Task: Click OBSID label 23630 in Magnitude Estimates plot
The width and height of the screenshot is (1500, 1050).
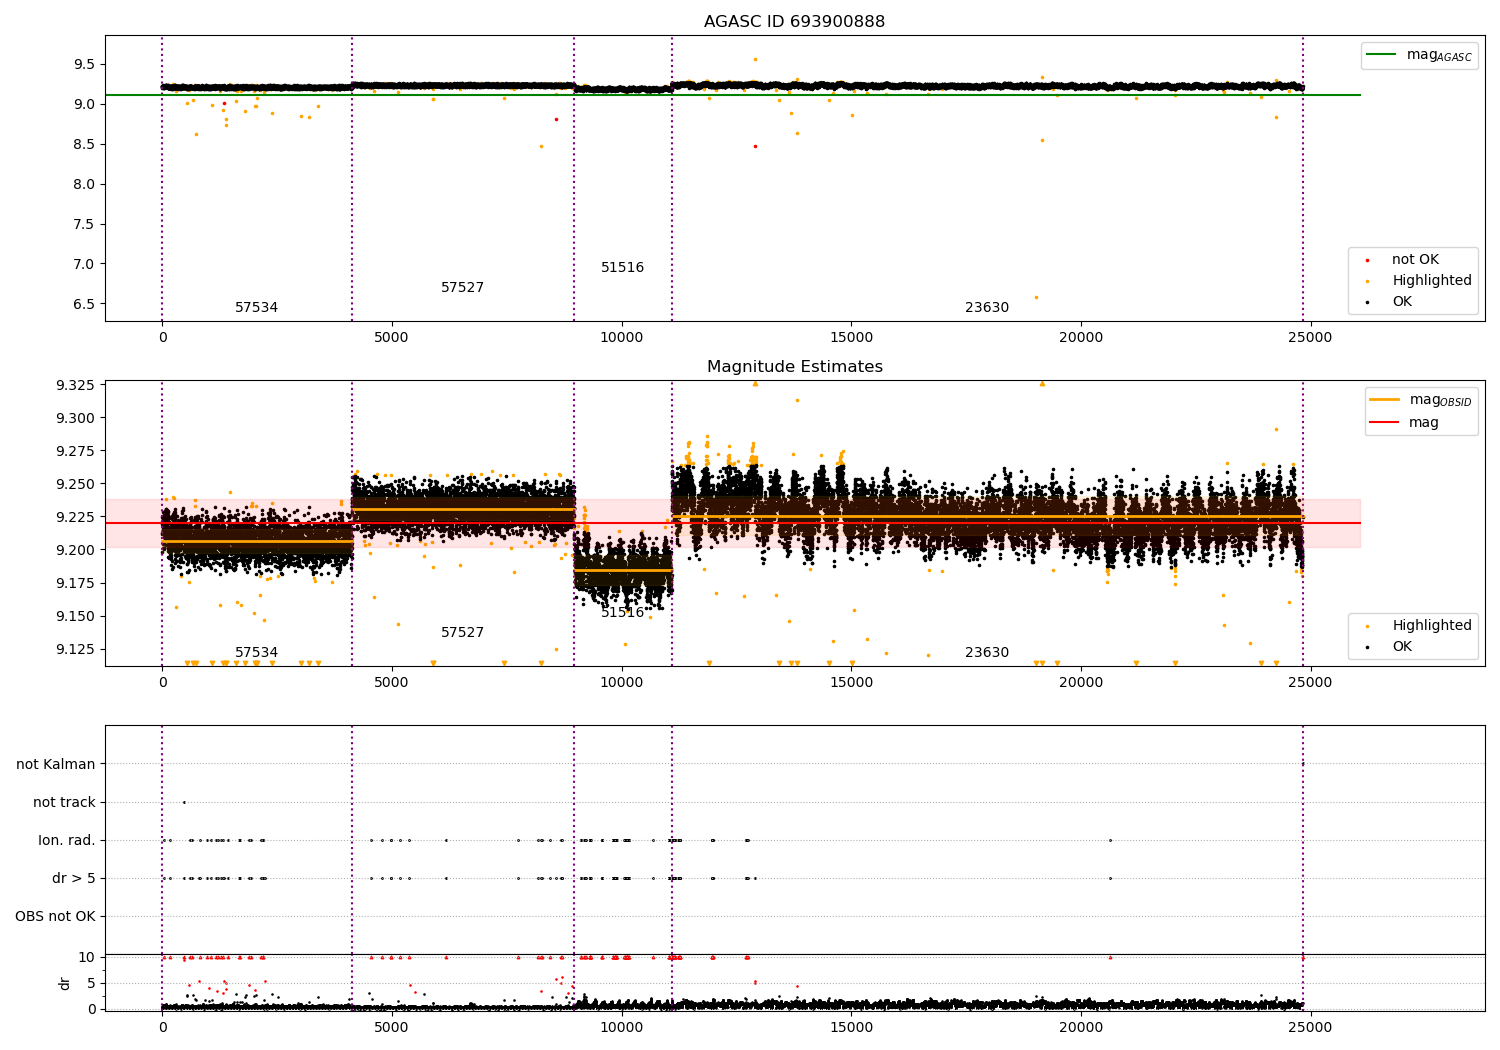Action: click(987, 653)
